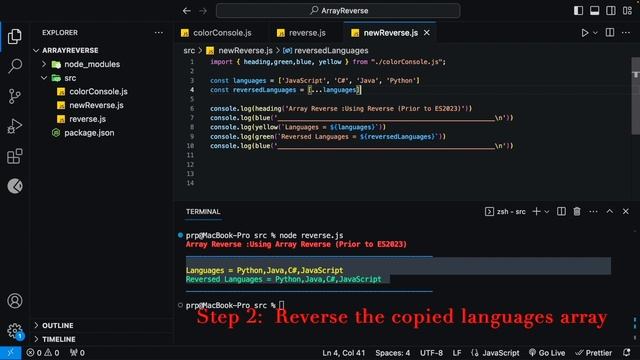
Task: Click the ArrayReverse command center search box
Action: (338, 11)
